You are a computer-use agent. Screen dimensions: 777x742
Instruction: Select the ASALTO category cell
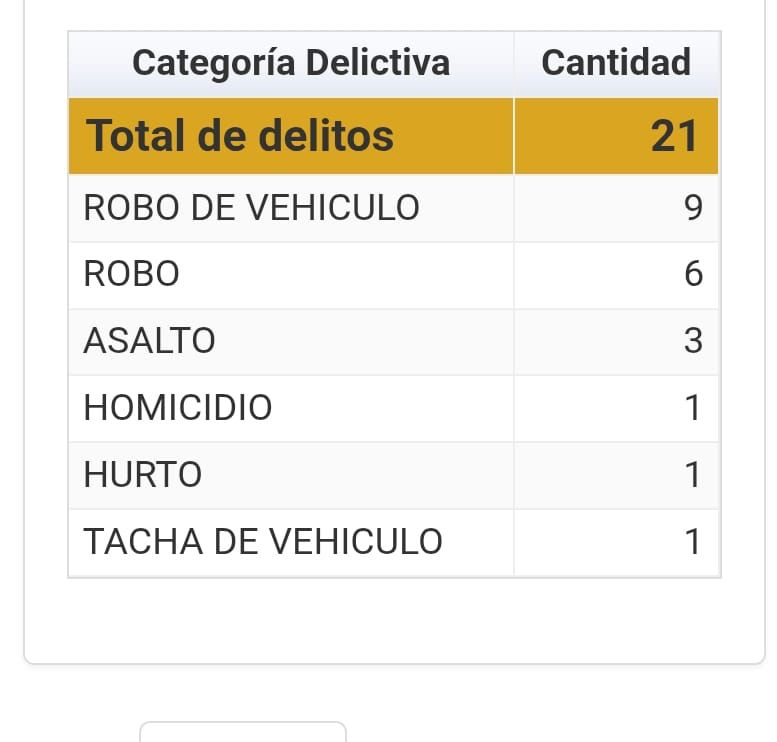[x=150, y=342]
